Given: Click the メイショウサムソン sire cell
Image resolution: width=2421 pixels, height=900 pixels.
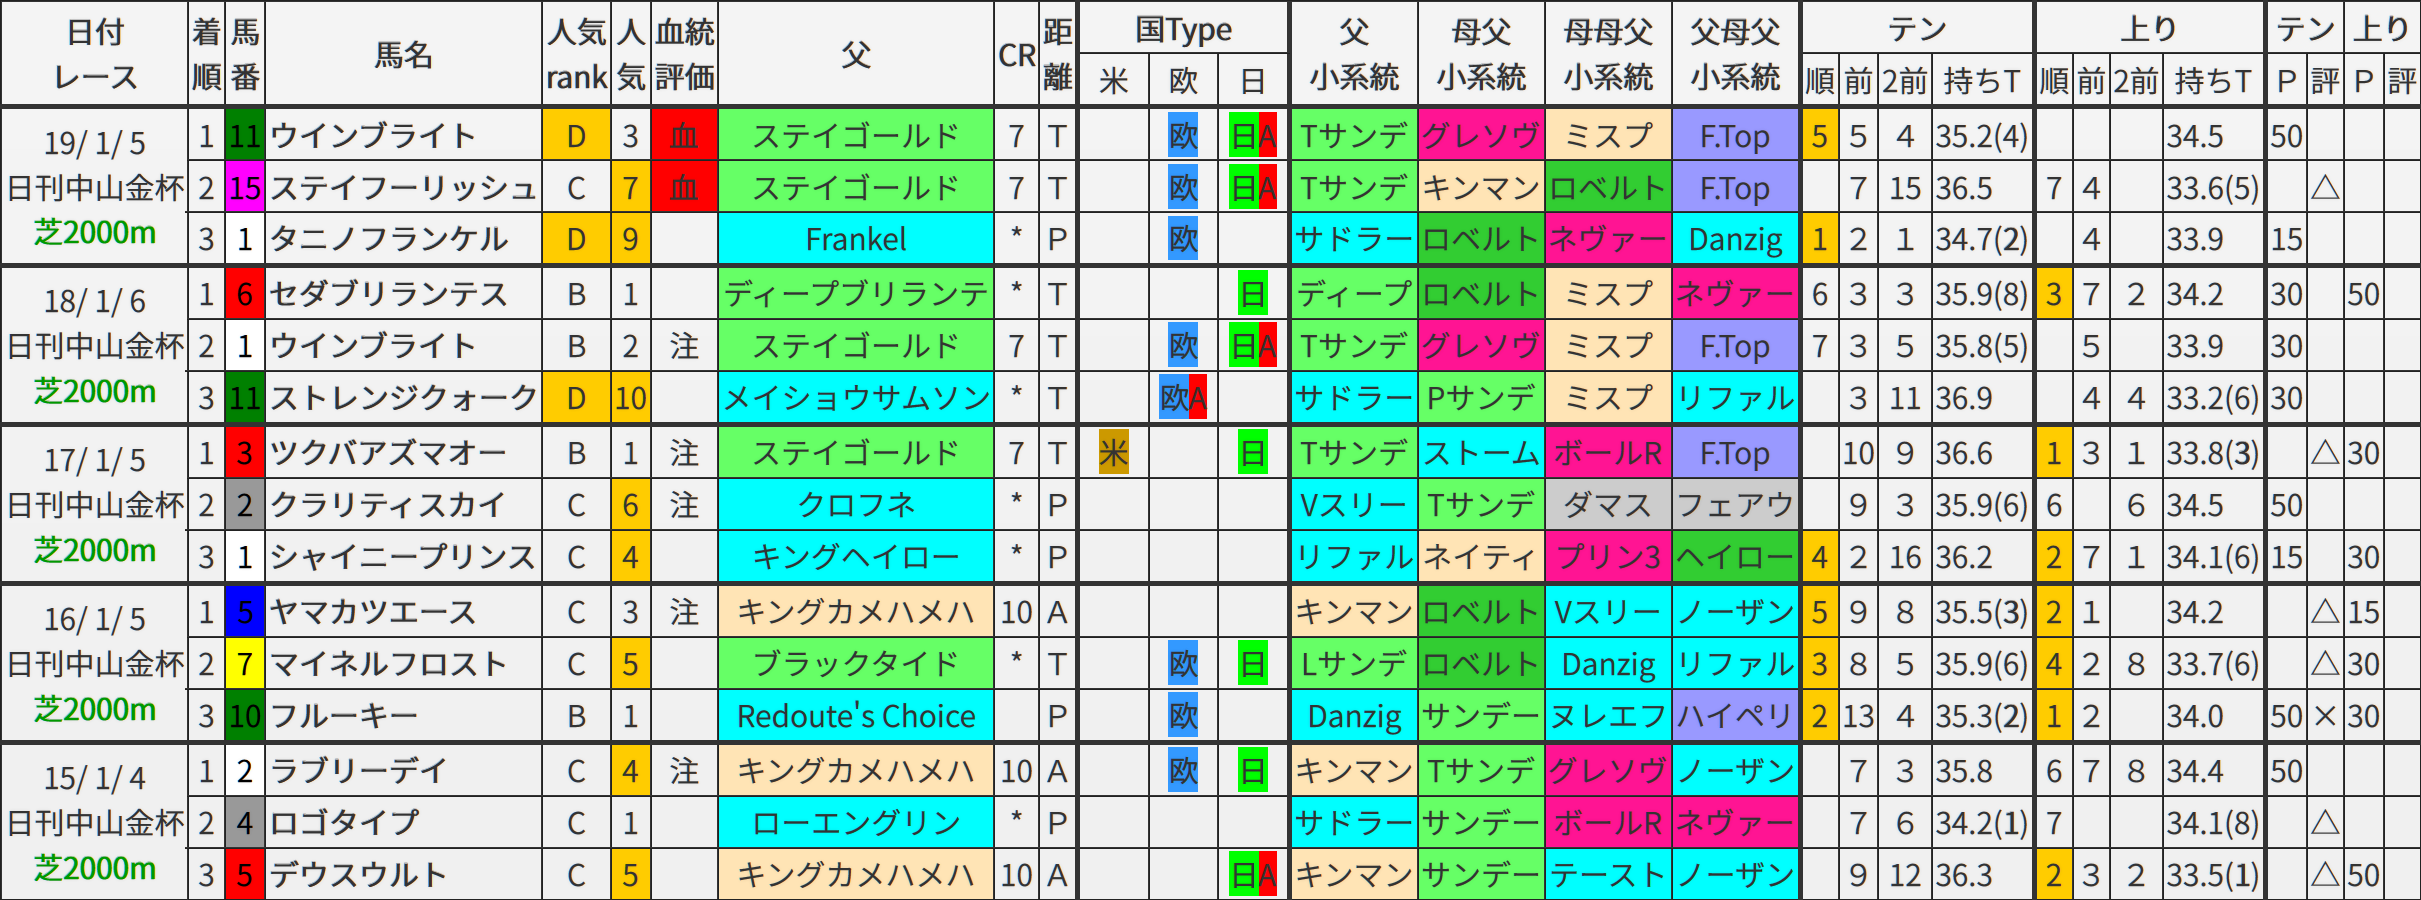Looking at the screenshot, I should (x=856, y=398).
